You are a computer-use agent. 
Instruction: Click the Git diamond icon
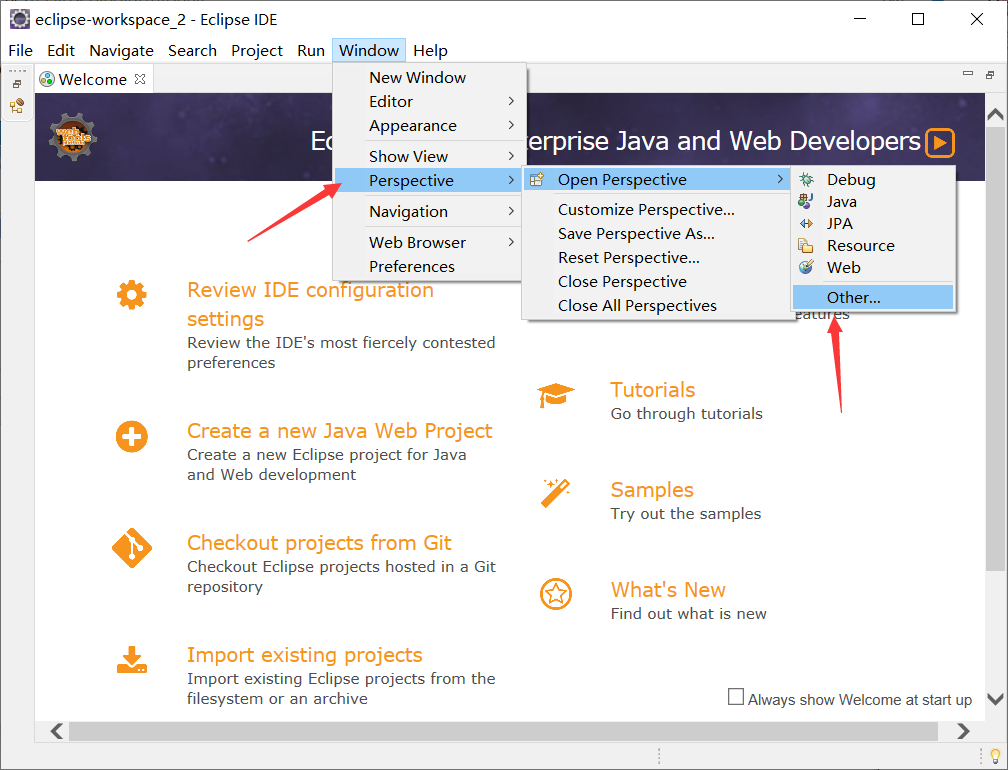click(x=132, y=548)
